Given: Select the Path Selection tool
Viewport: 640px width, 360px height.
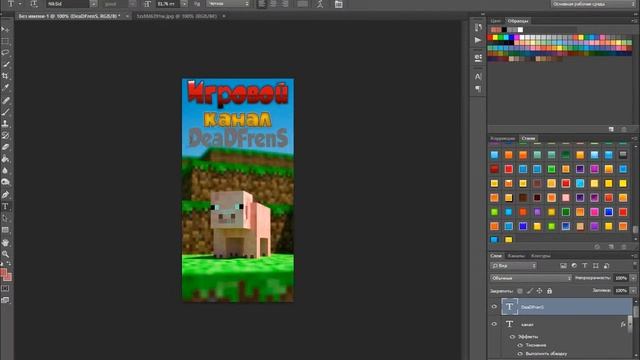Looking at the screenshot, I should tap(5, 218).
